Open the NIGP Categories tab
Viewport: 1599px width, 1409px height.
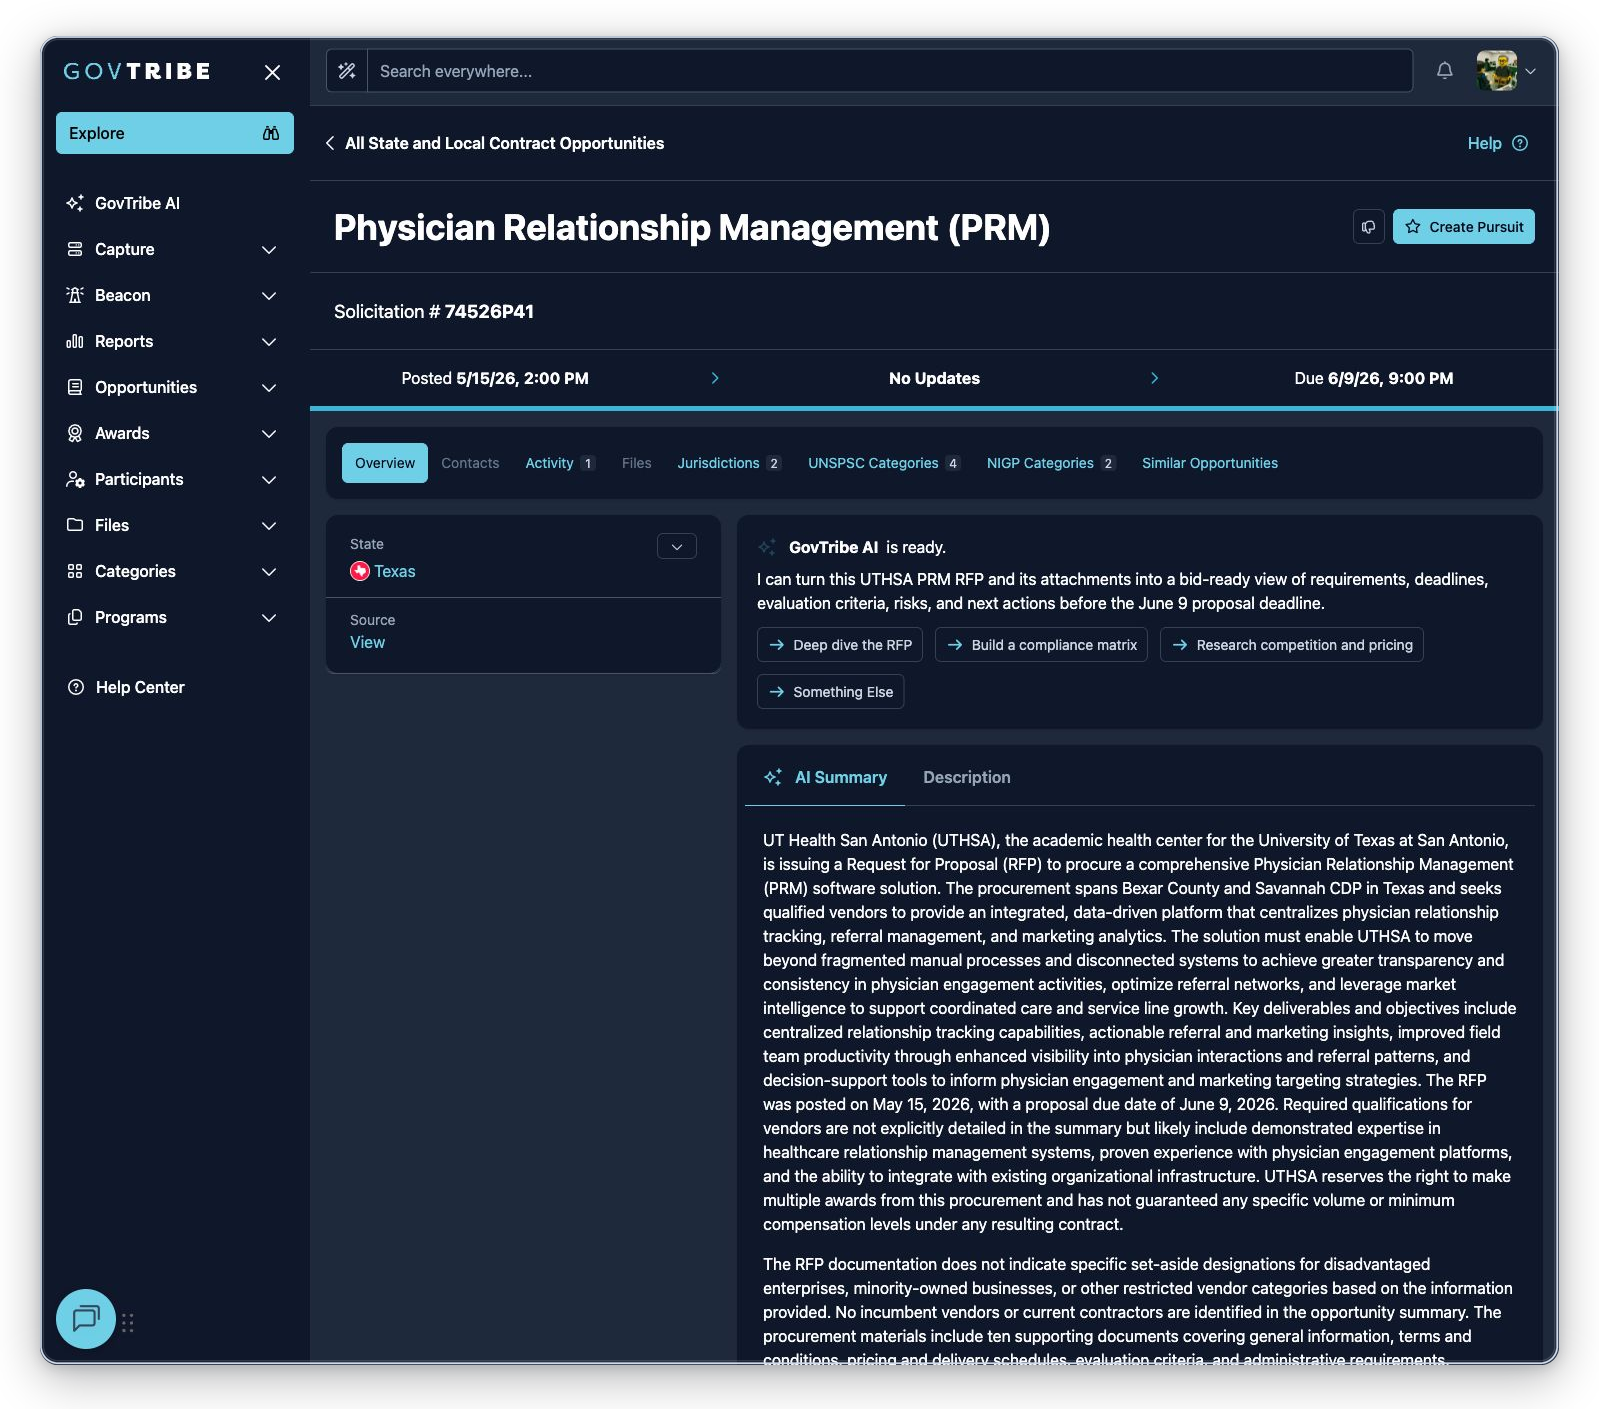point(1051,463)
